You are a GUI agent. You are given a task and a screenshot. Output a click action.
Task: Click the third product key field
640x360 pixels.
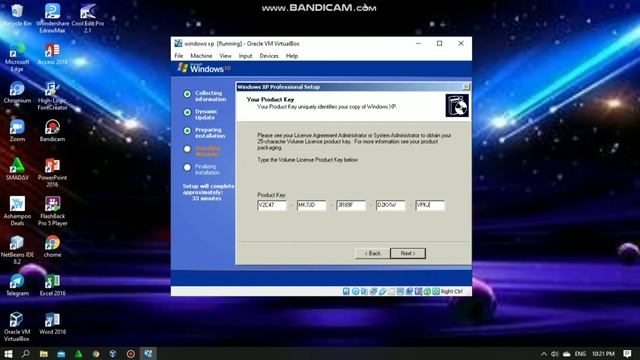(351, 205)
